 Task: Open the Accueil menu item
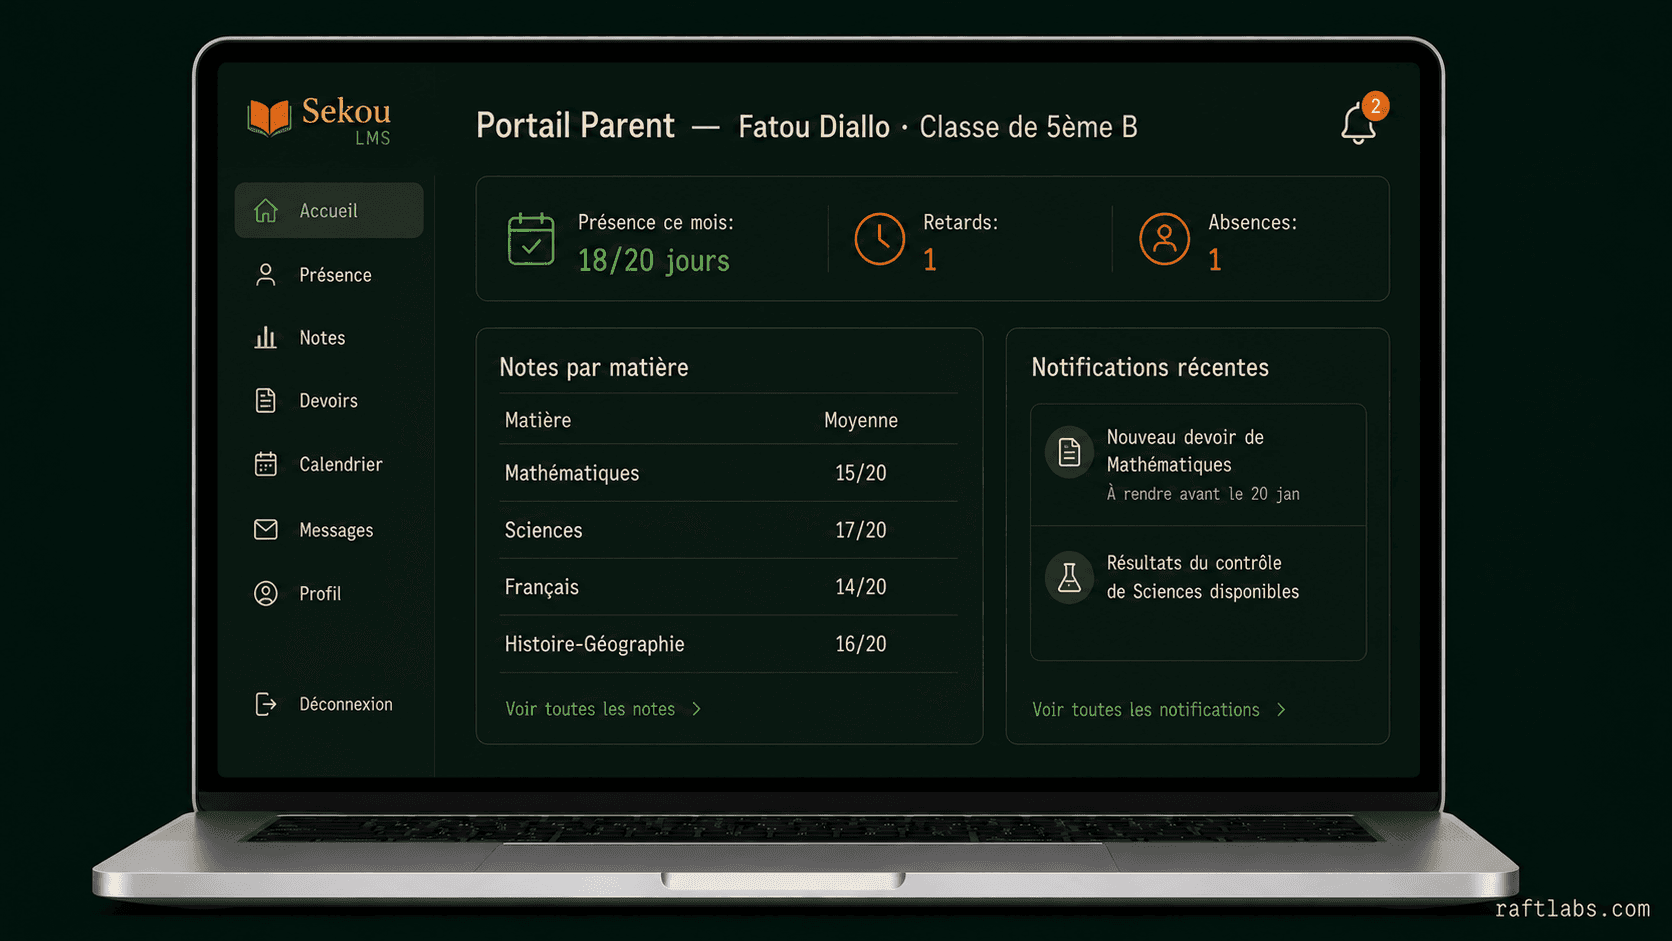(329, 210)
